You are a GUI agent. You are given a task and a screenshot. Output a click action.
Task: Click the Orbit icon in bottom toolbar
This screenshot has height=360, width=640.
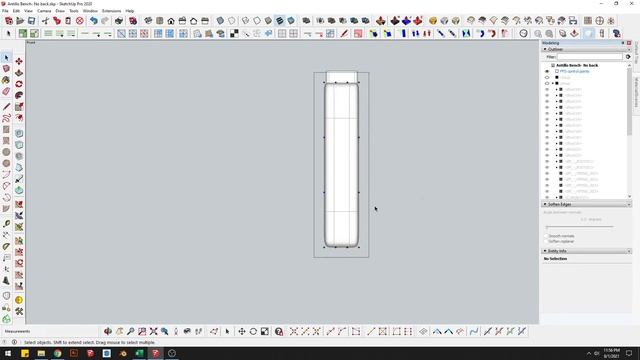point(108,331)
